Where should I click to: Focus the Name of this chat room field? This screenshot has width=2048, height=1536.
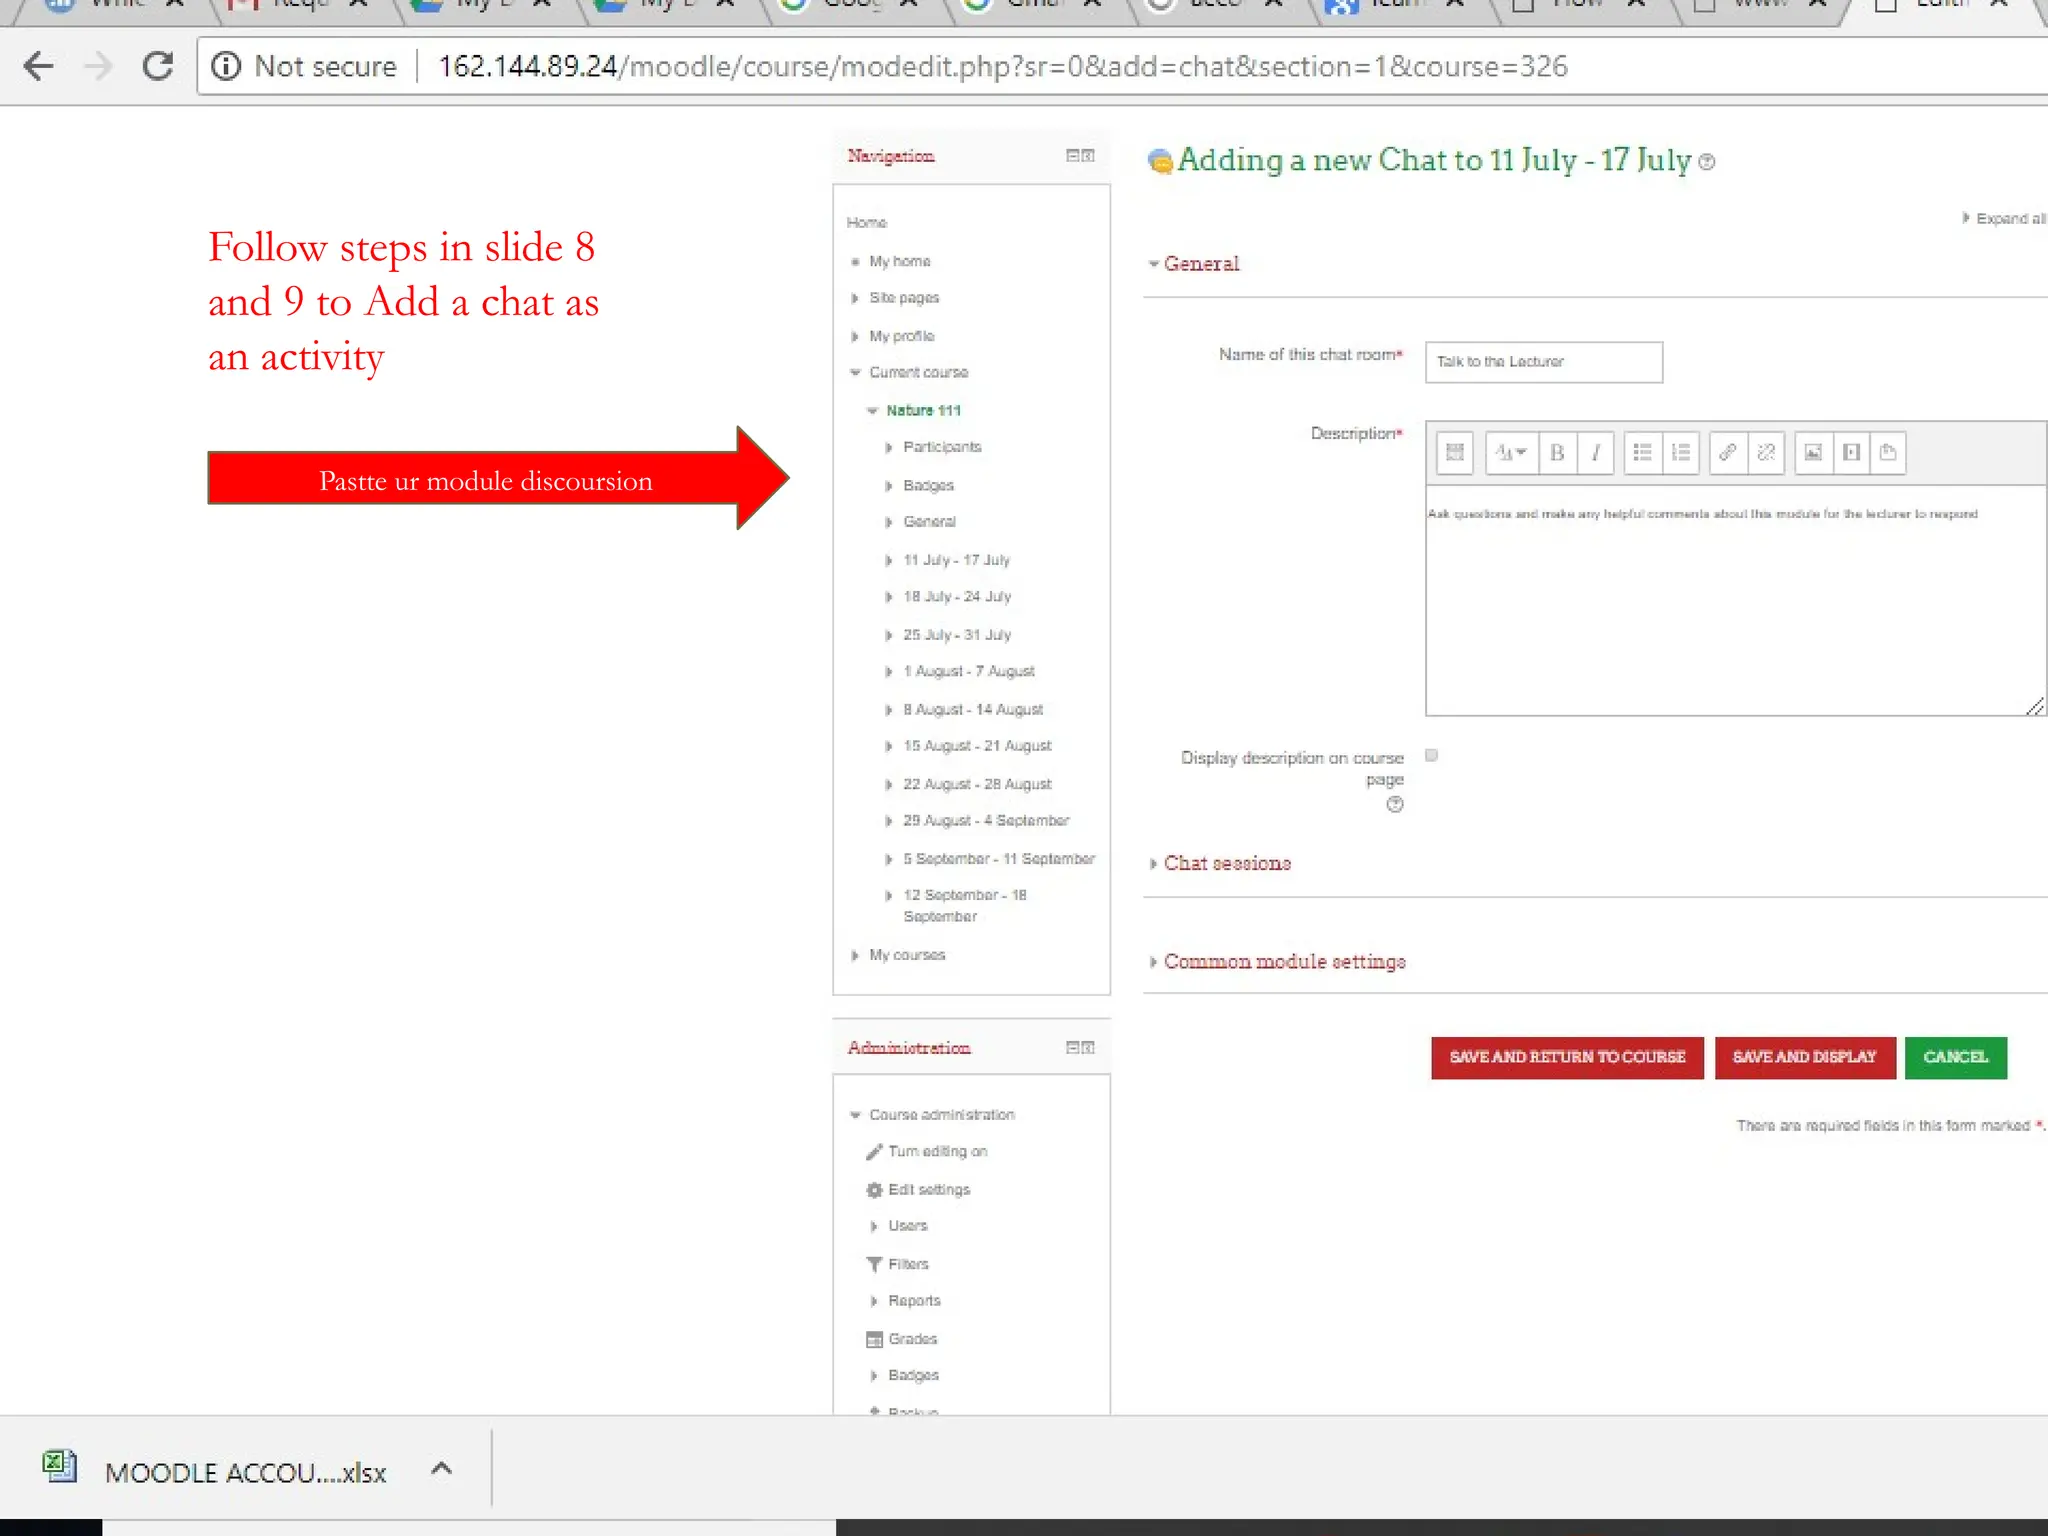coord(1543,362)
